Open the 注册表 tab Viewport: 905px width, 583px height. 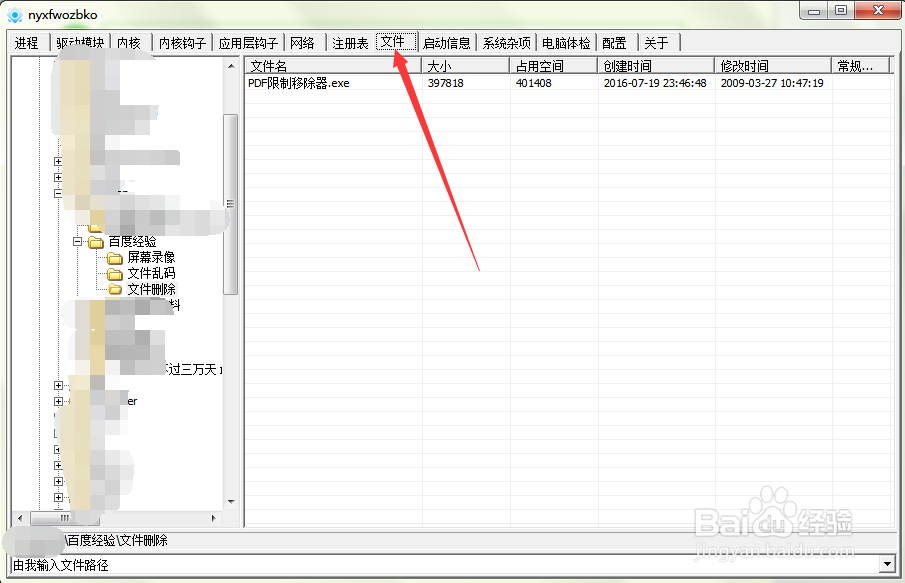point(350,43)
